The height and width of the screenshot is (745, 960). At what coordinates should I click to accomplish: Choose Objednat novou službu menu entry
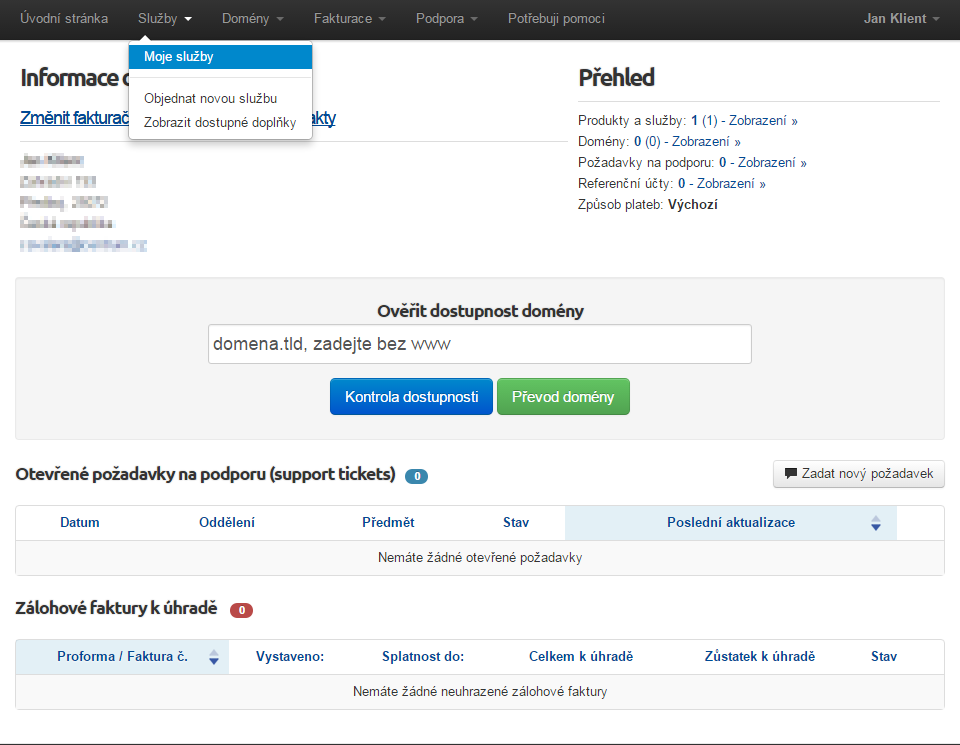(210, 99)
